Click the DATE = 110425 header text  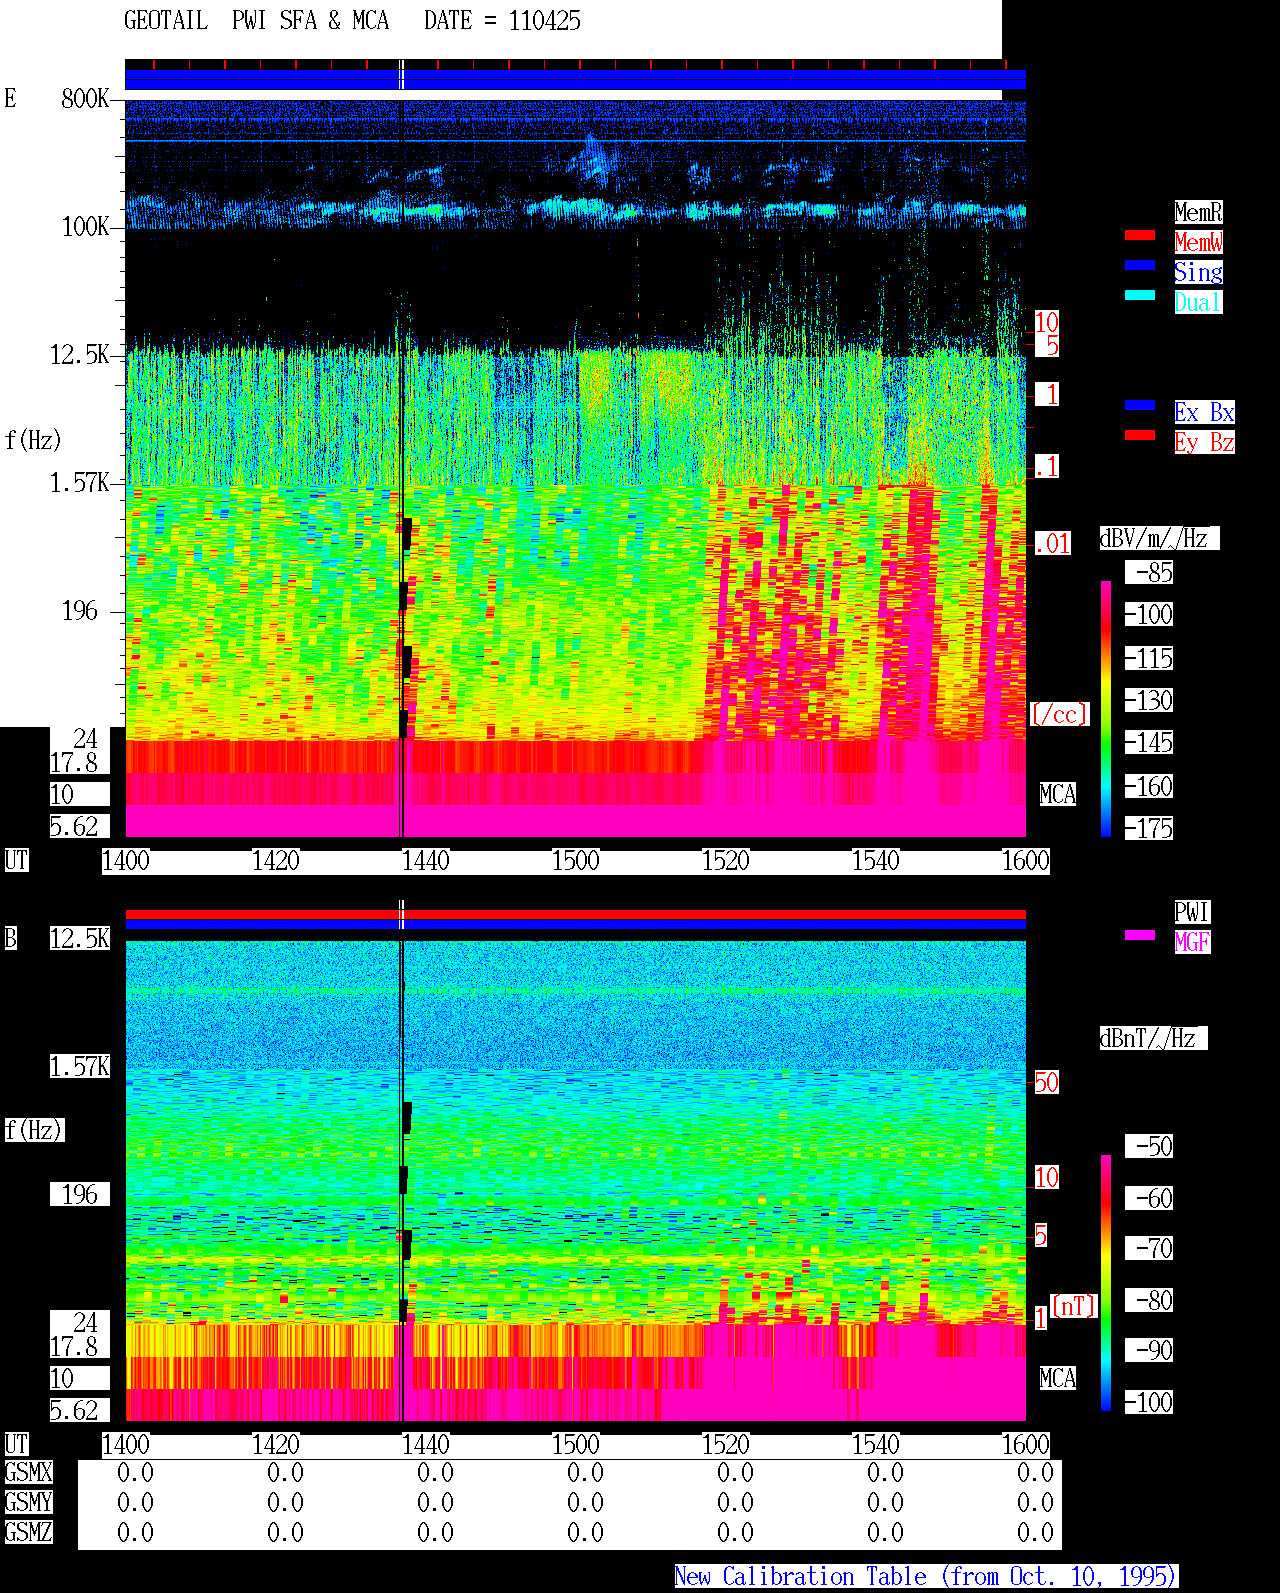pyautogui.click(x=502, y=21)
